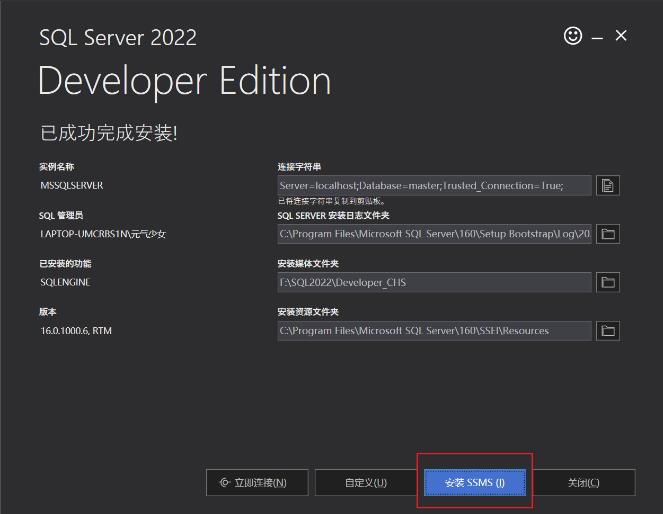663x514 pixels.
Task: Copy the connection string with the copy icon
Action: point(608,186)
